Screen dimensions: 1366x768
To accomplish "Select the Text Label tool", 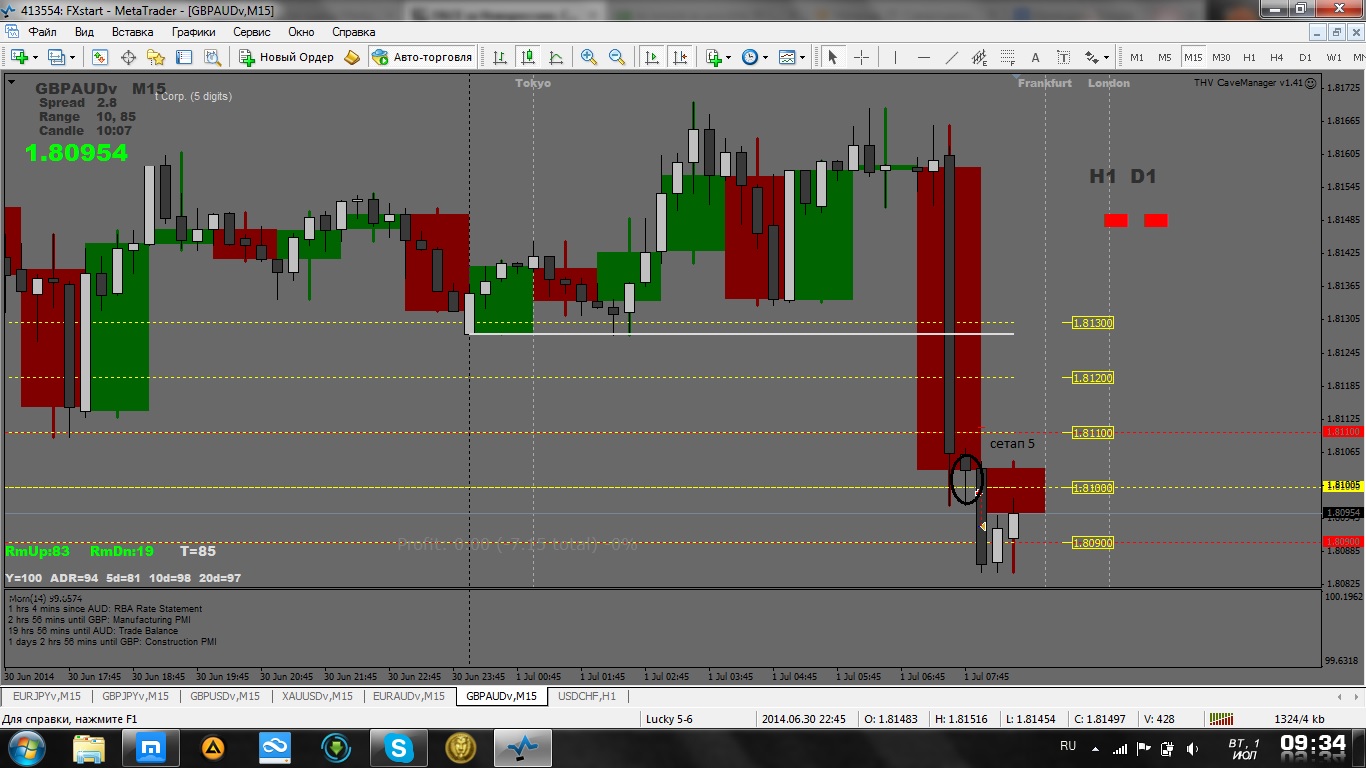I will [1063, 57].
